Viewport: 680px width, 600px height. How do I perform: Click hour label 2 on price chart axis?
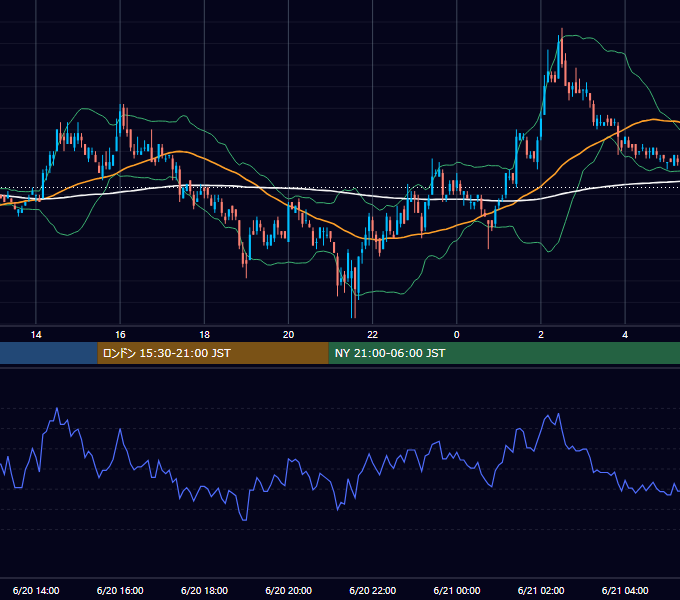tap(541, 335)
